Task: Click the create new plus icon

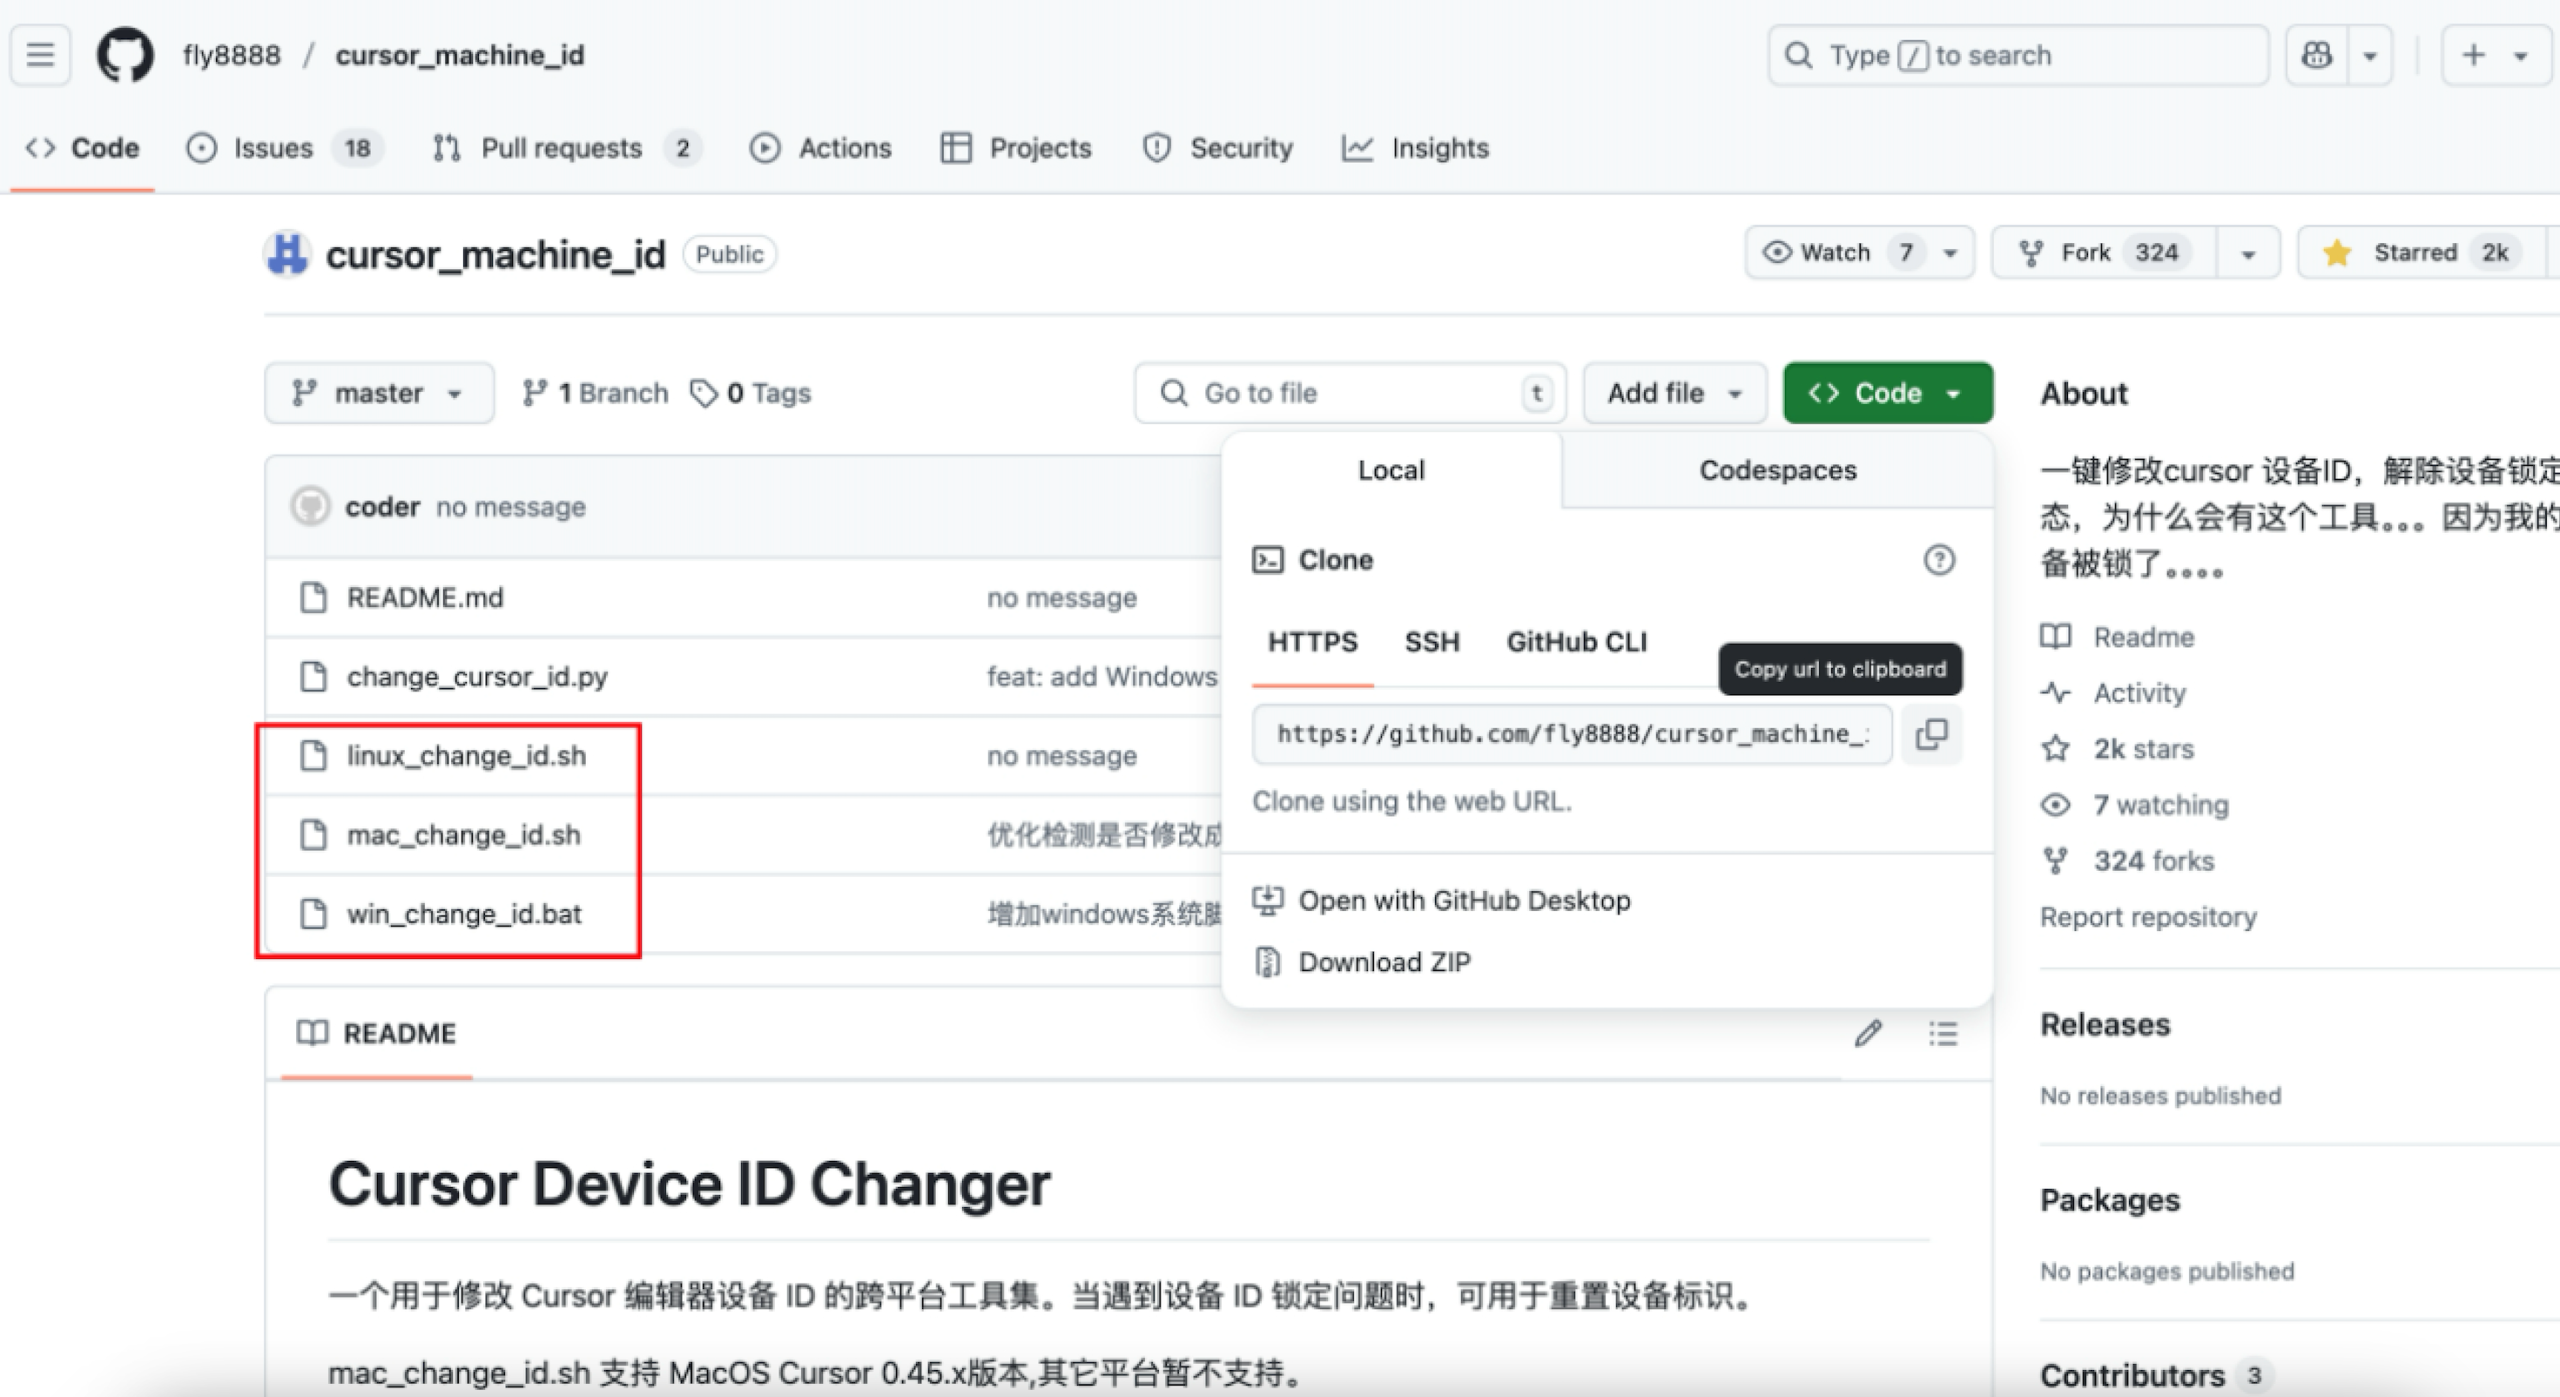Action: (2474, 55)
